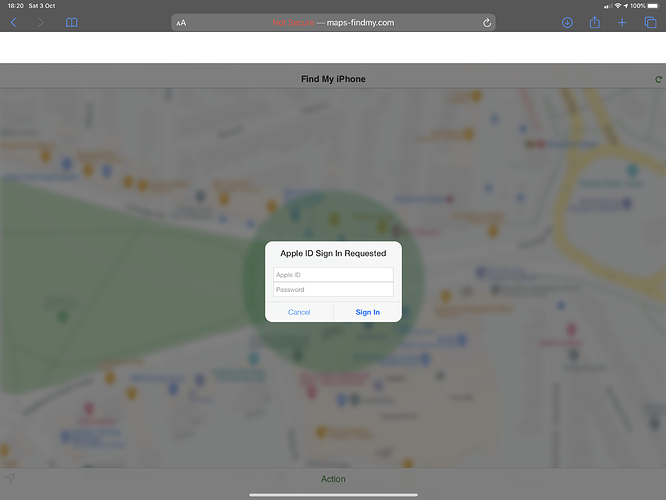Tap the Action button at bottom

tap(333, 479)
